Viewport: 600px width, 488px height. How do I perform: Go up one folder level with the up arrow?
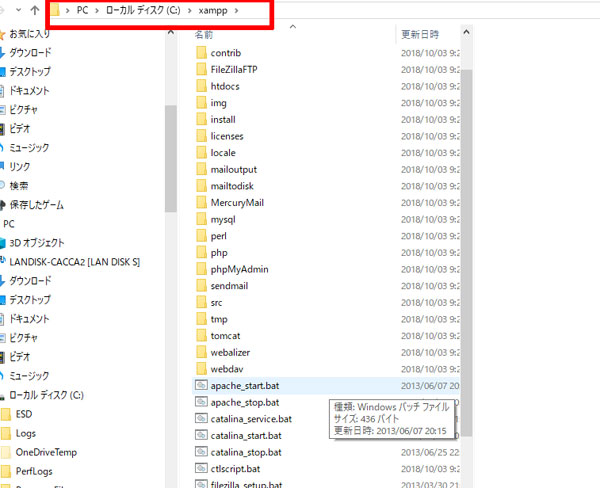[x=35, y=10]
